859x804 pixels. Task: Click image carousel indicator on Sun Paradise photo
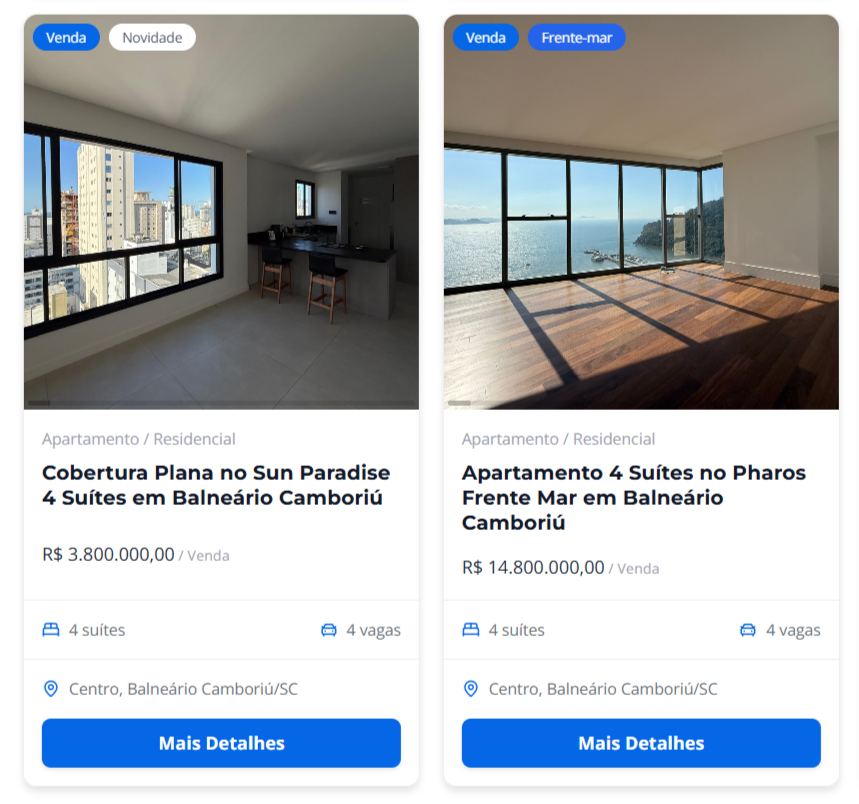pyautogui.click(x=39, y=403)
